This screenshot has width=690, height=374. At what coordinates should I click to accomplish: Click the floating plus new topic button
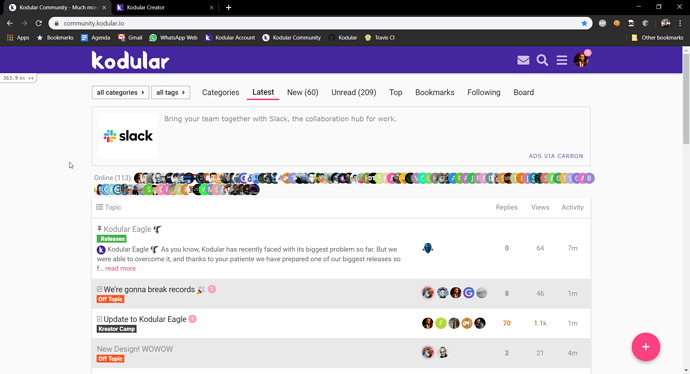[x=646, y=347]
